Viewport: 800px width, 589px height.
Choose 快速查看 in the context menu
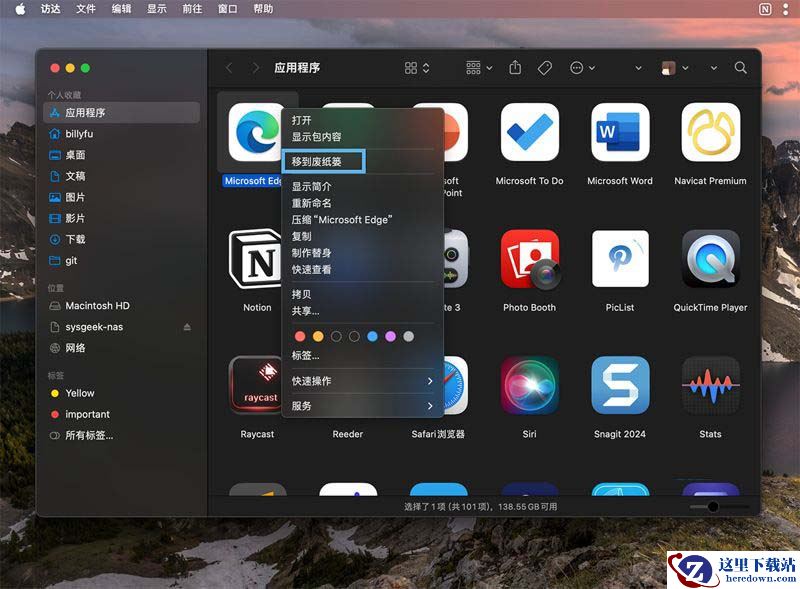click(x=362, y=269)
